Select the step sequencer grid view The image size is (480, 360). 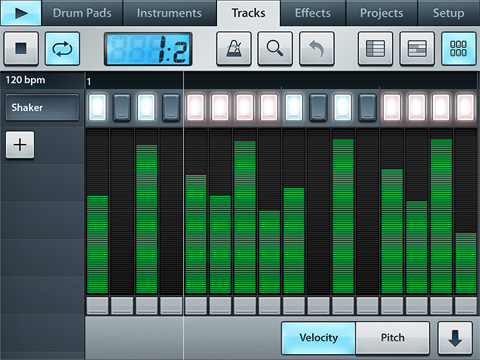[x=459, y=48]
